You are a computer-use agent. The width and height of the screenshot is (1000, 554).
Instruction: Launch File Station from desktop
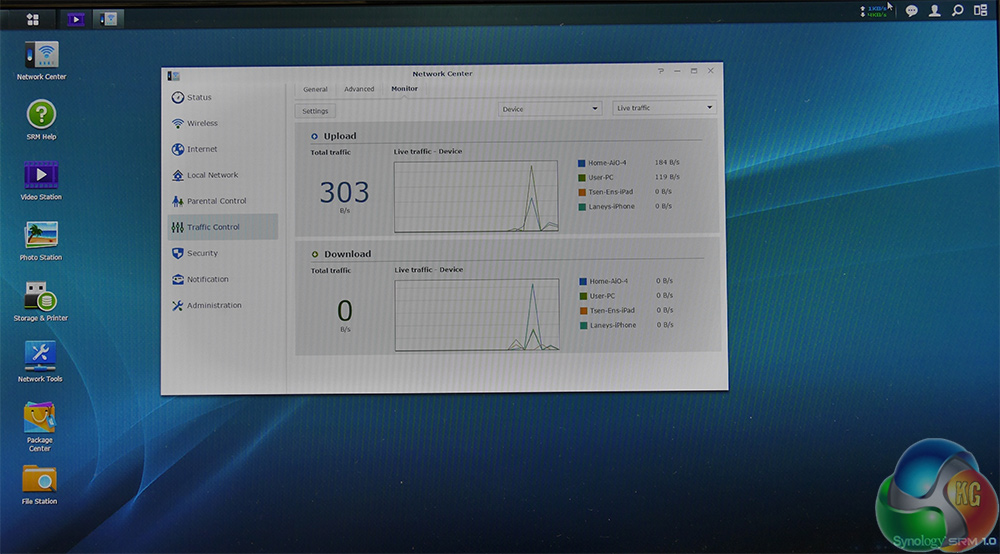tap(40, 479)
